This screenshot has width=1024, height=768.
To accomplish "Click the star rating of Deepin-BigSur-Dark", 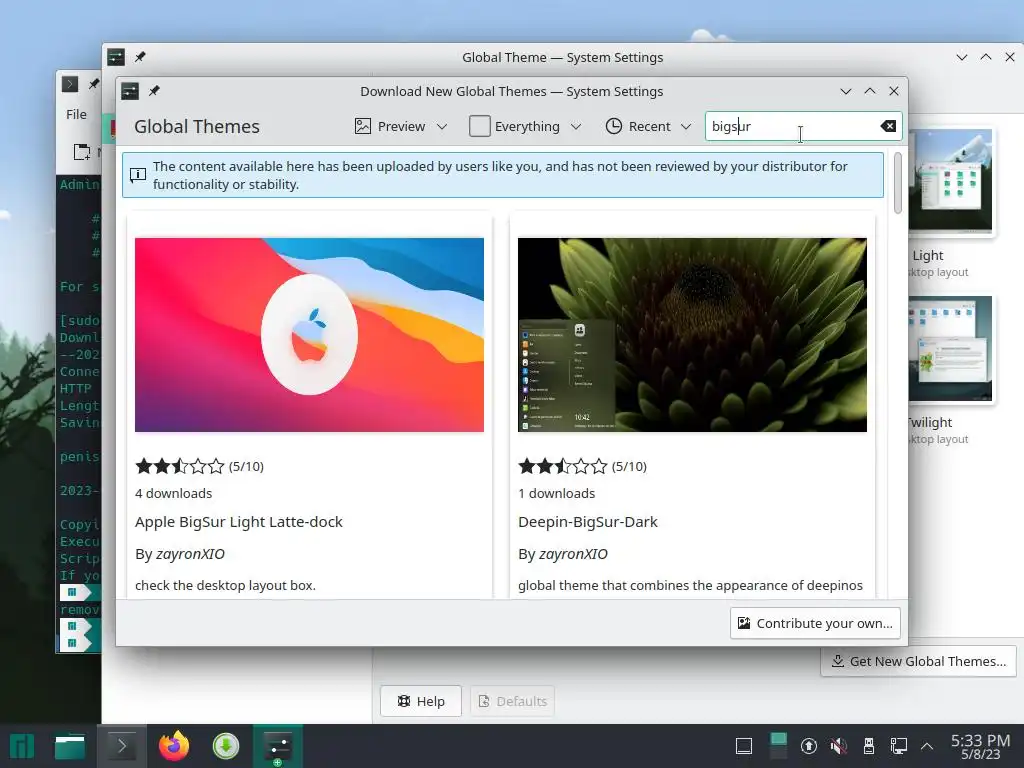I will [562, 466].
